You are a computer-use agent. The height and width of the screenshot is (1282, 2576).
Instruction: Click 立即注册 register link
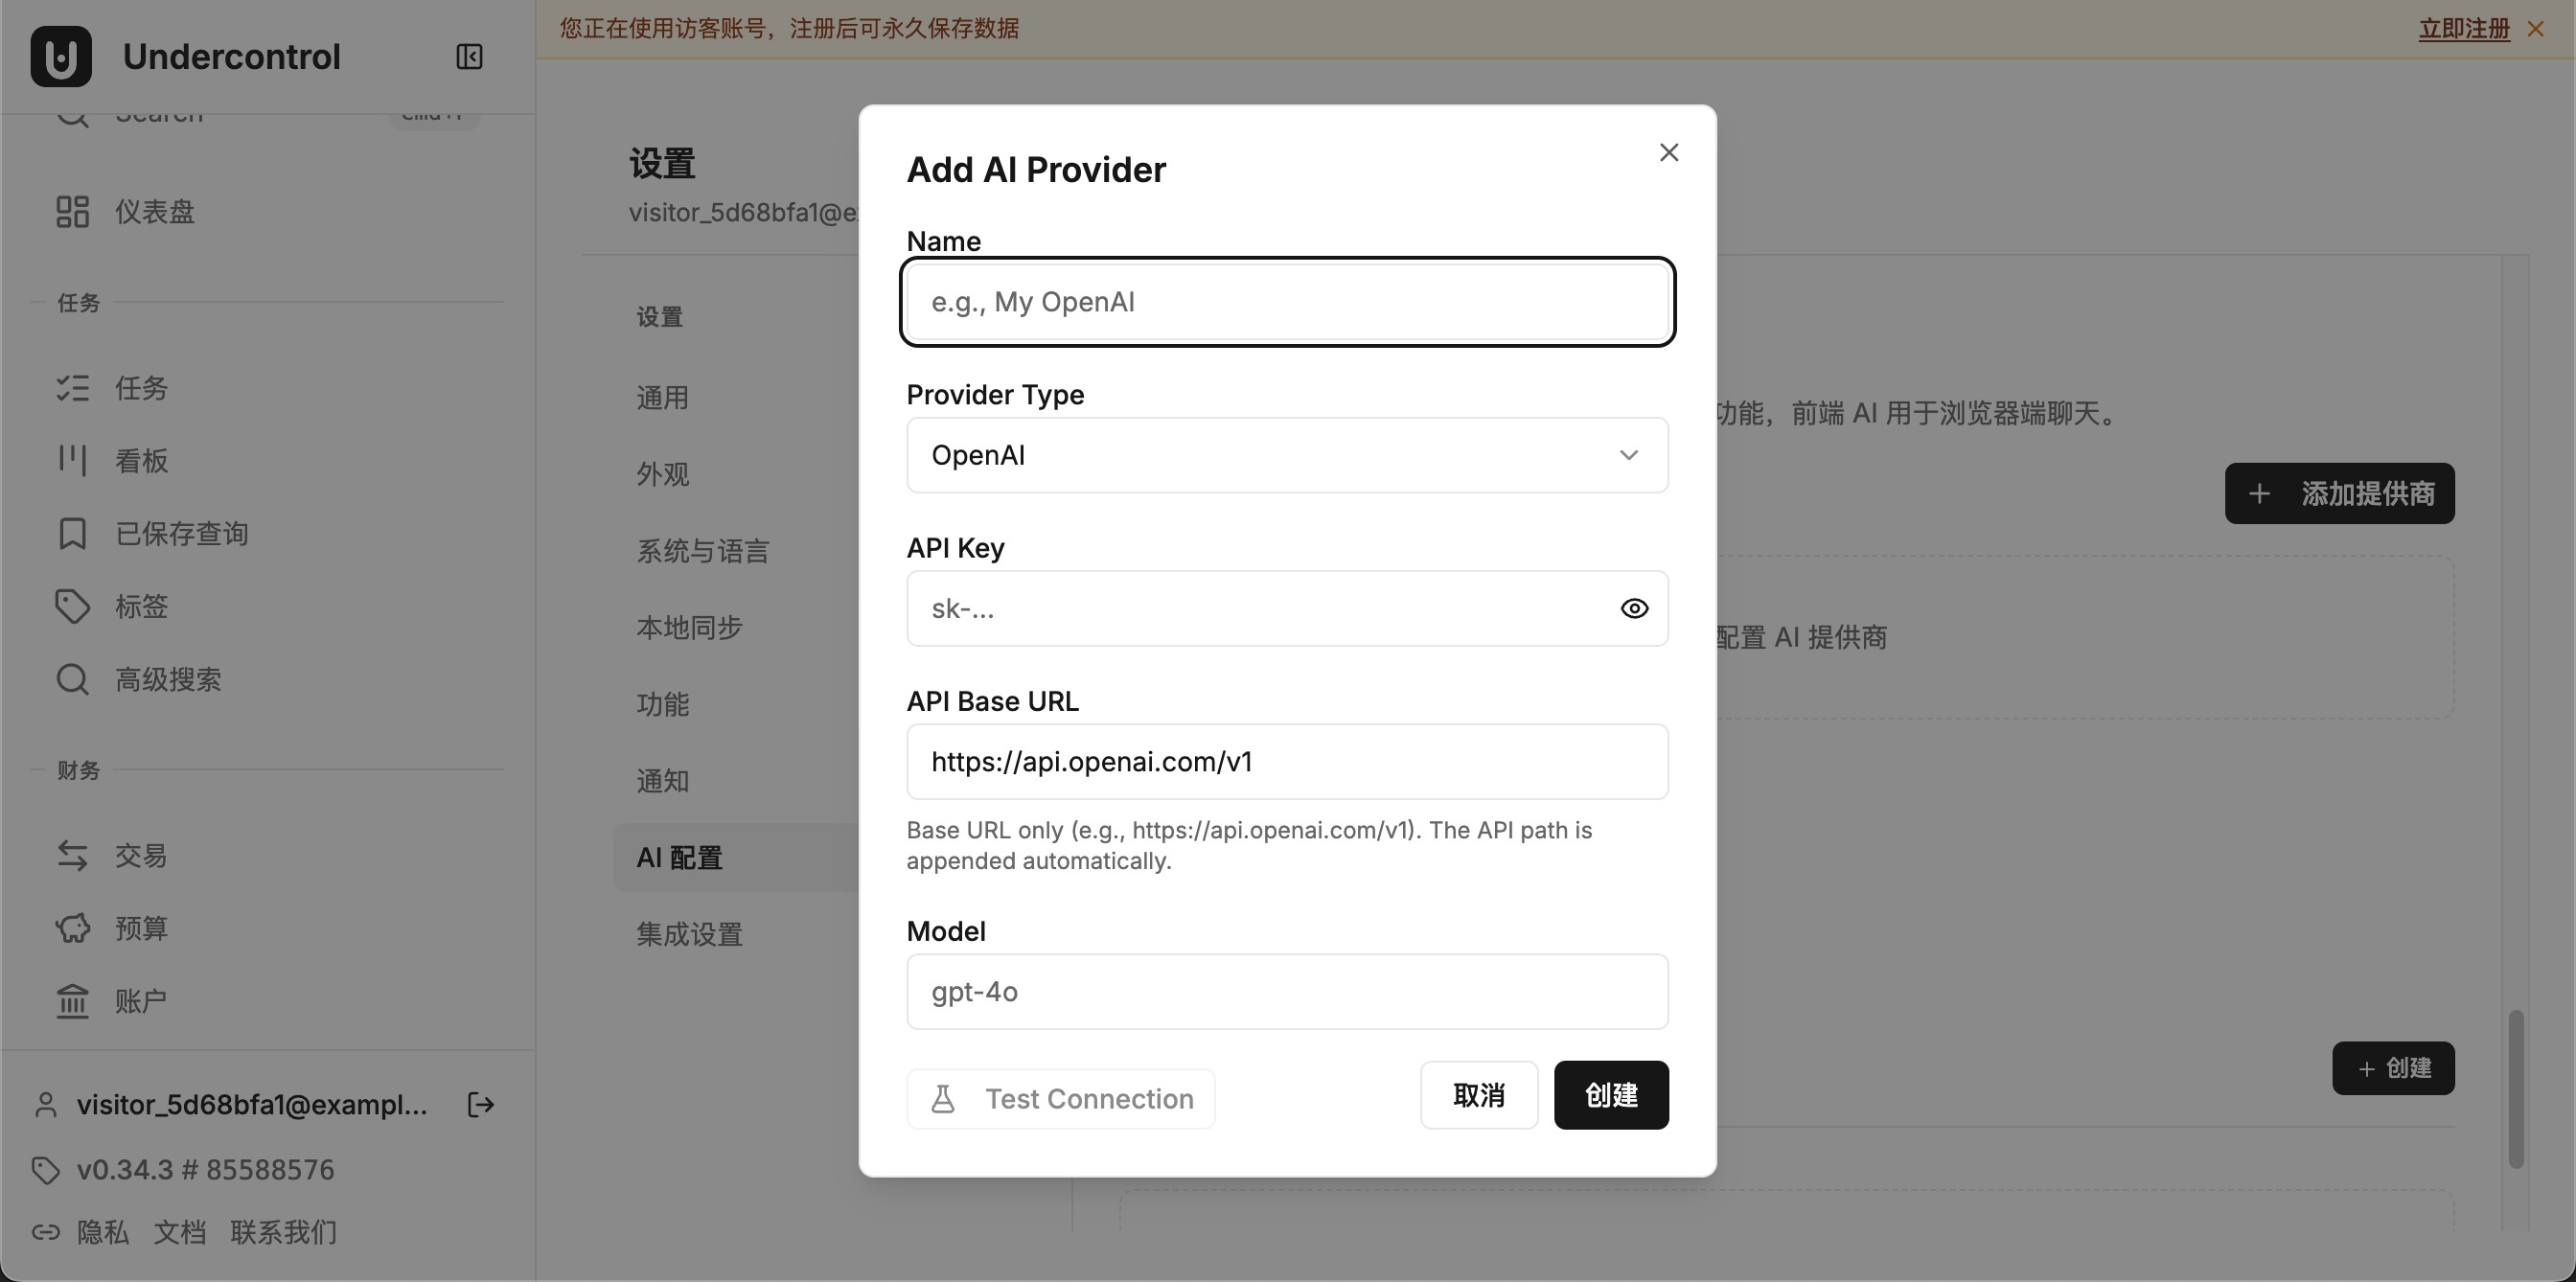tap(2464, 29)
